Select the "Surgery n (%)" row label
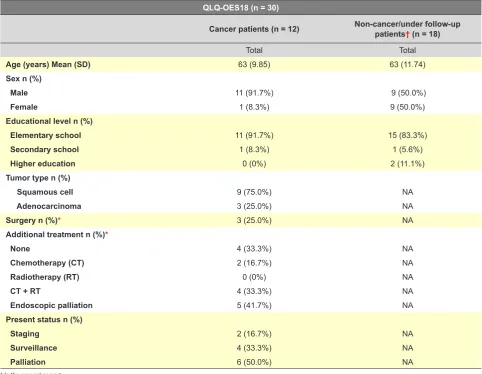 point(33,220)
